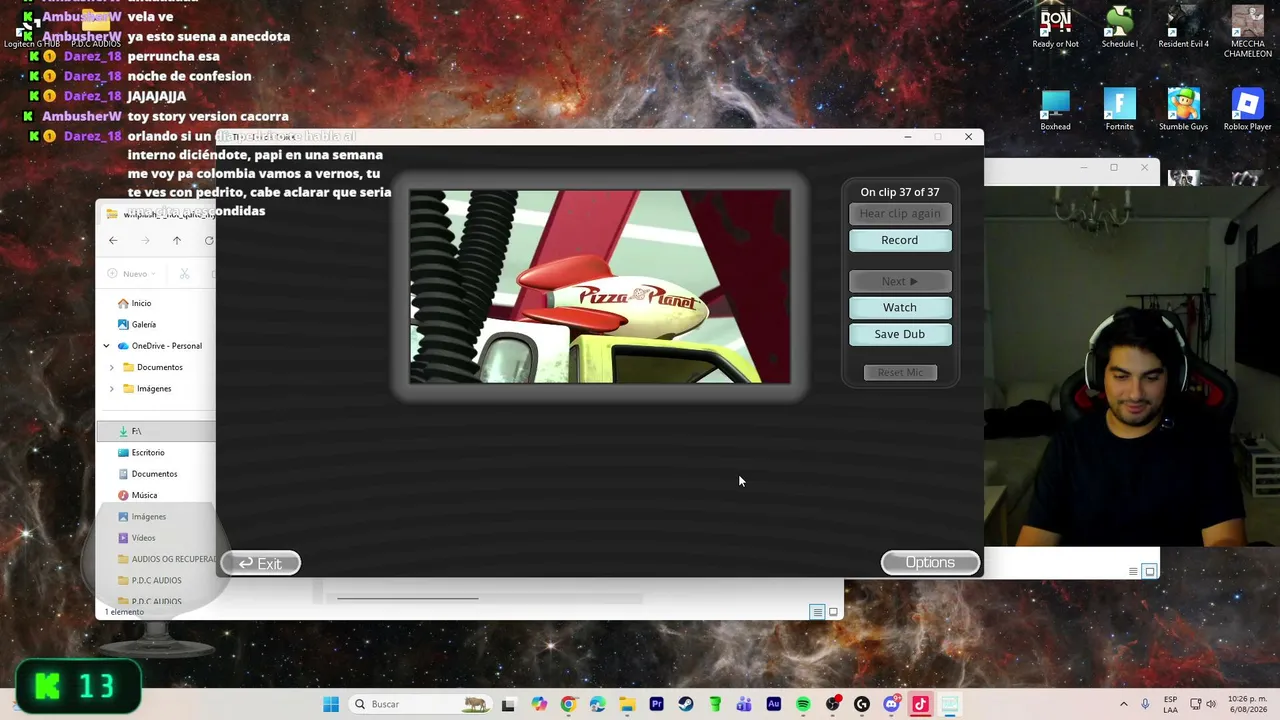Expand Imágenes under OneDrive in Explorer
This screenshot has height=720, width=1280.
tap(112, 388)
